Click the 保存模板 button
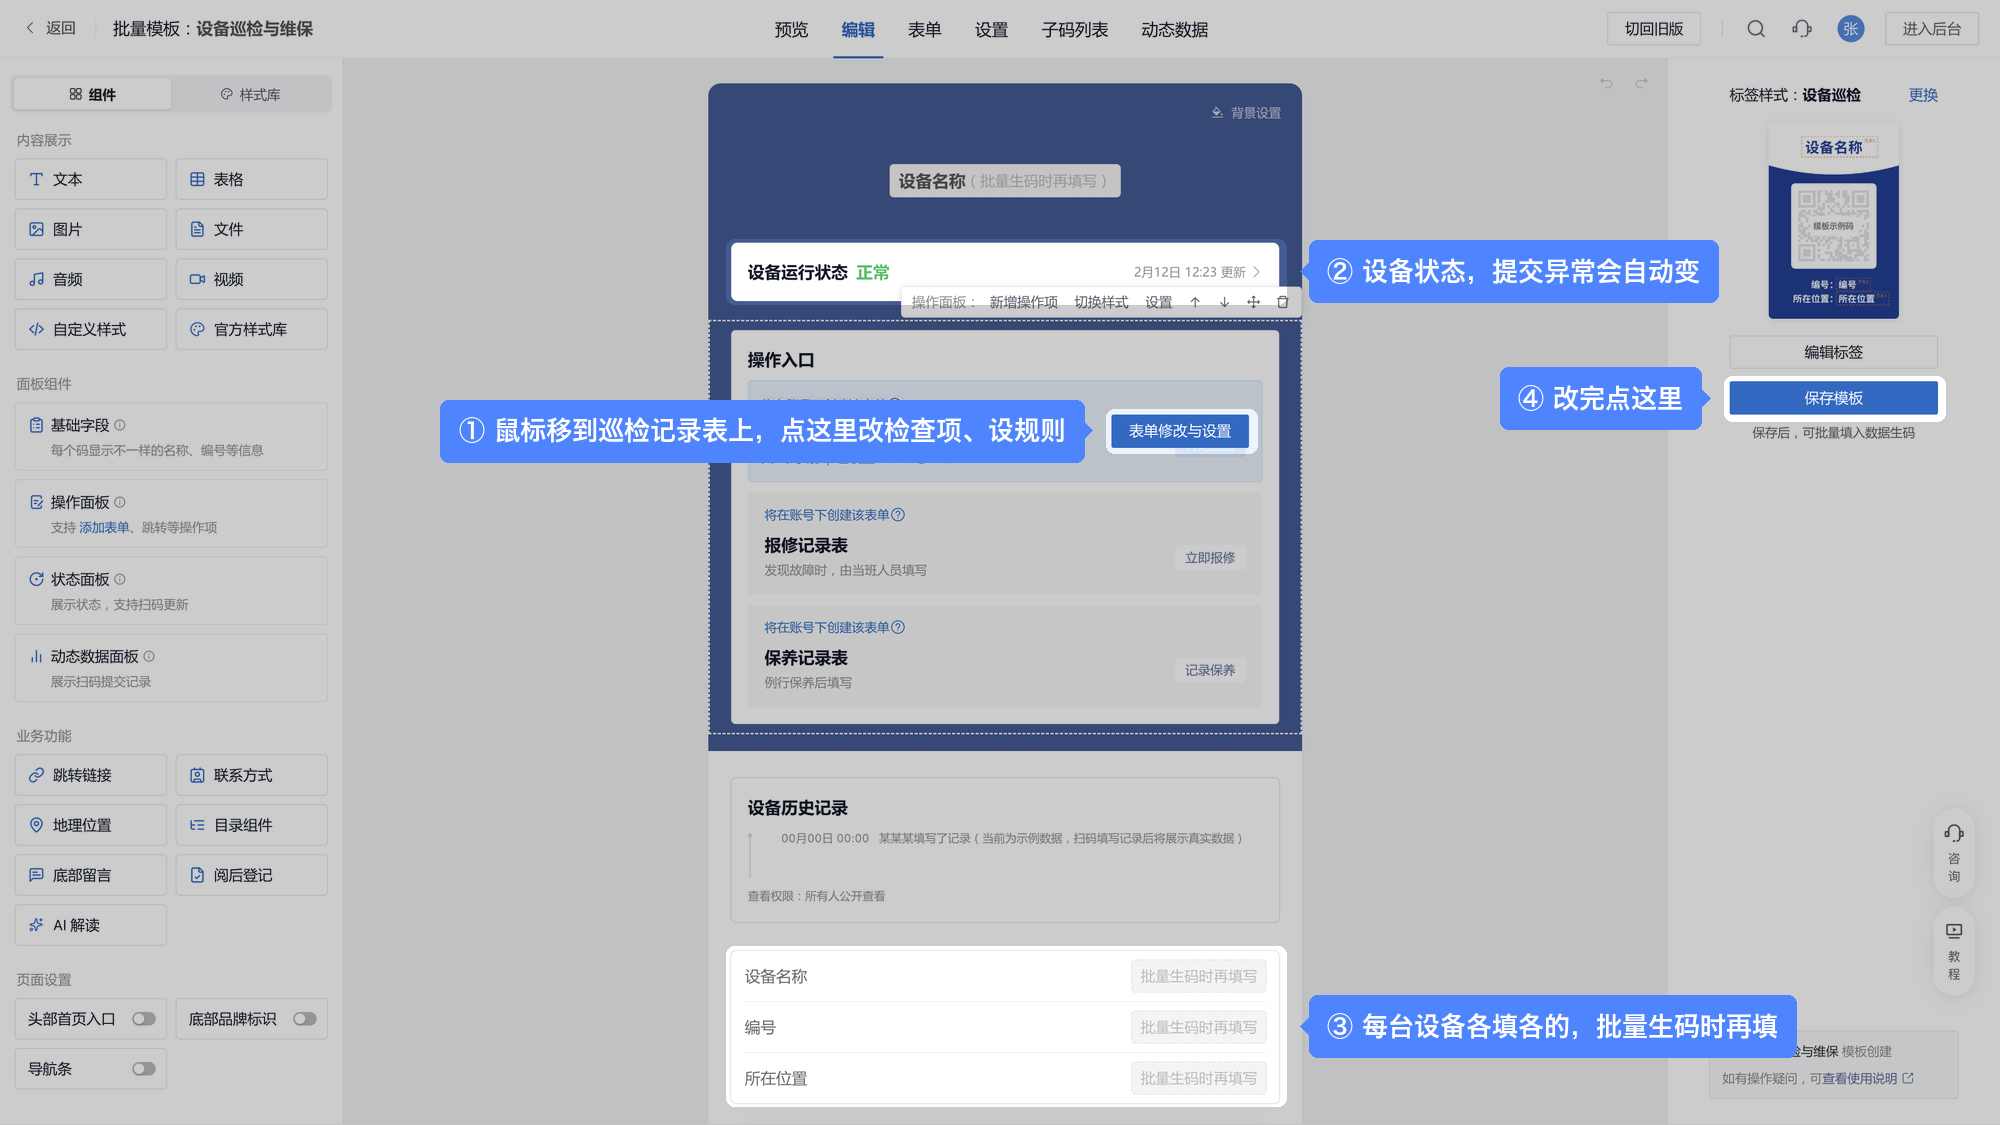This screenshot has width=2000, height=1125. 1833,398
